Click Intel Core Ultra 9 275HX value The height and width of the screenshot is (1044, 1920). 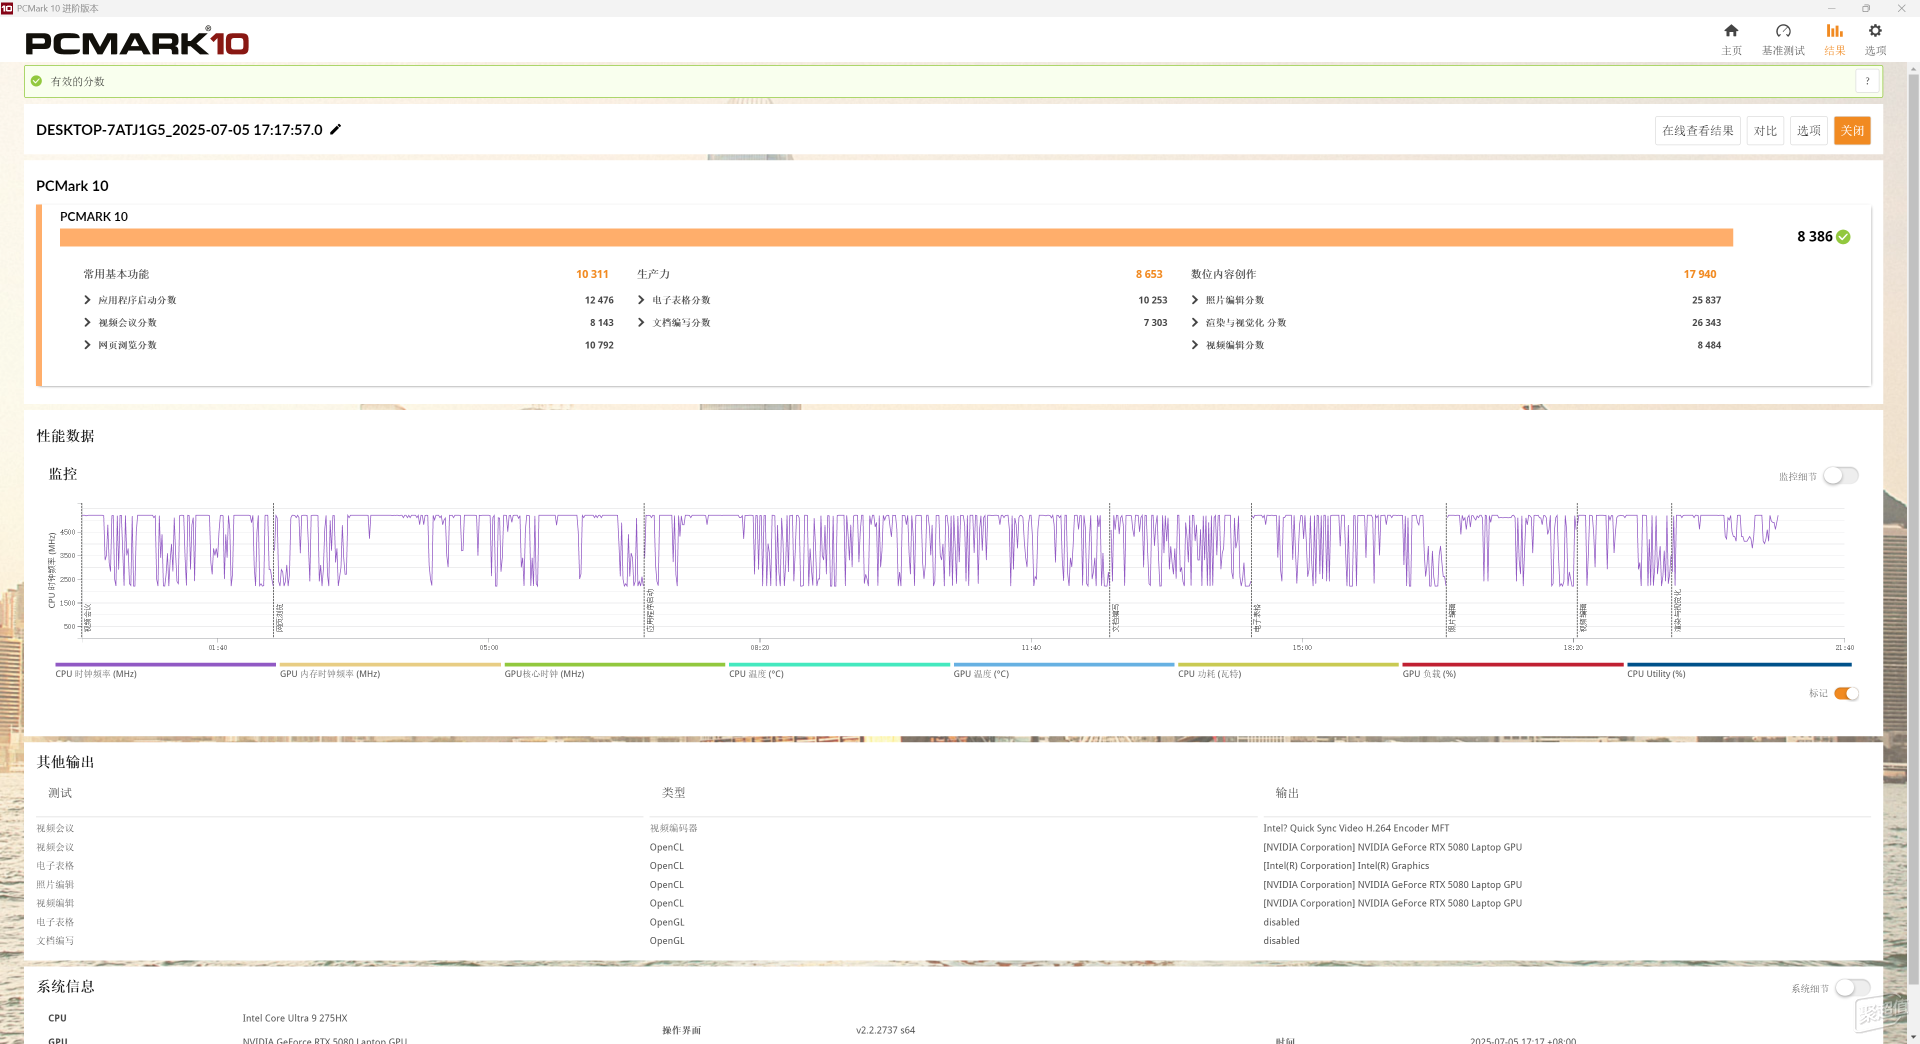pyautogui.click(x=295, y=1018)
